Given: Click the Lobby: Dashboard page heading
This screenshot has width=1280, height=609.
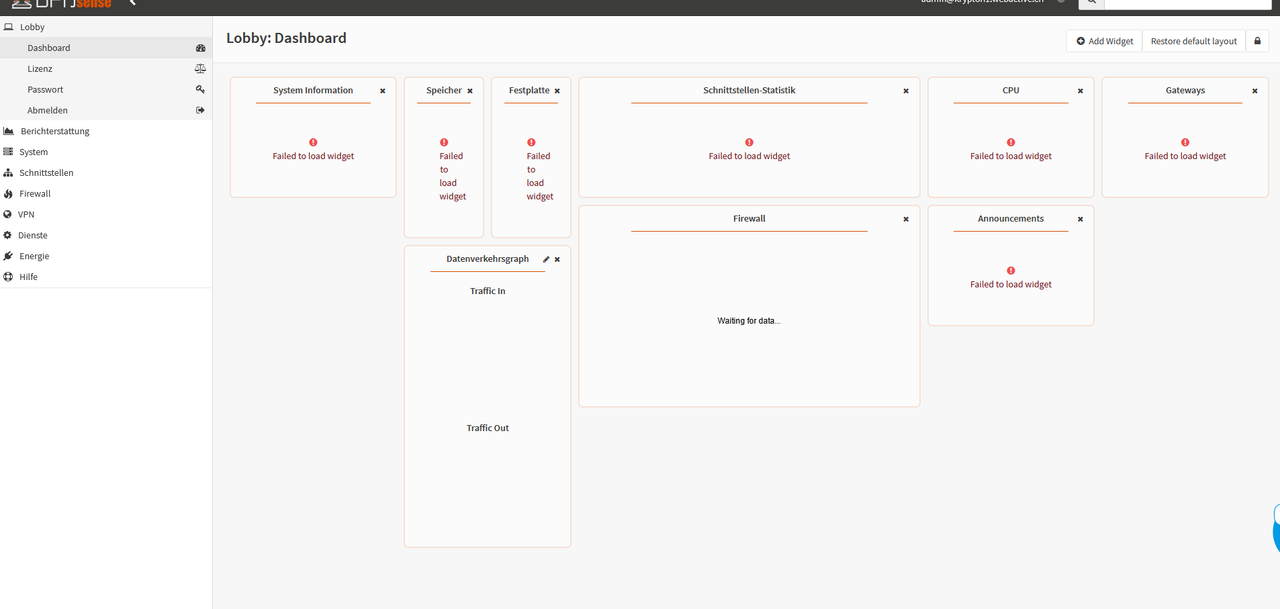Looking at the screenshot, I should tap(286, 38).
